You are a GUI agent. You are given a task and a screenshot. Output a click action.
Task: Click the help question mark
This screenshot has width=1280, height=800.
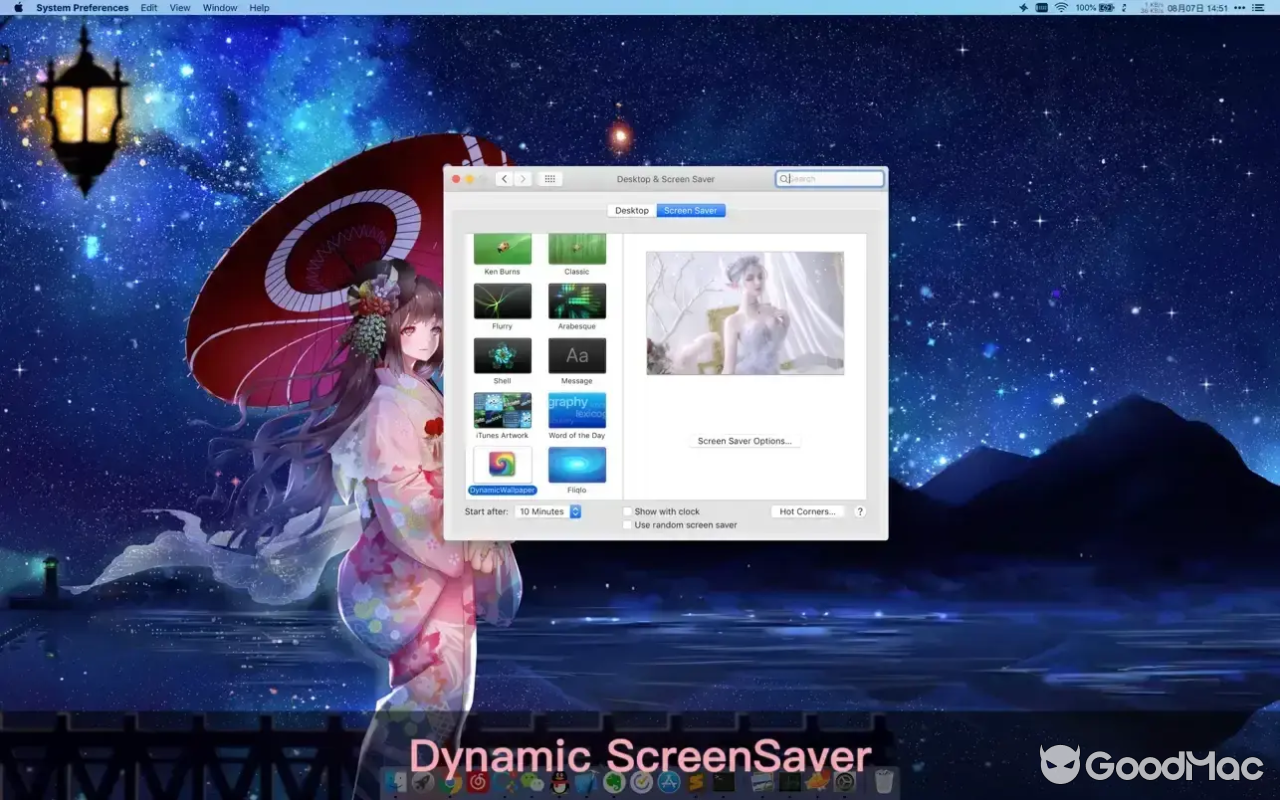[860, 511]
